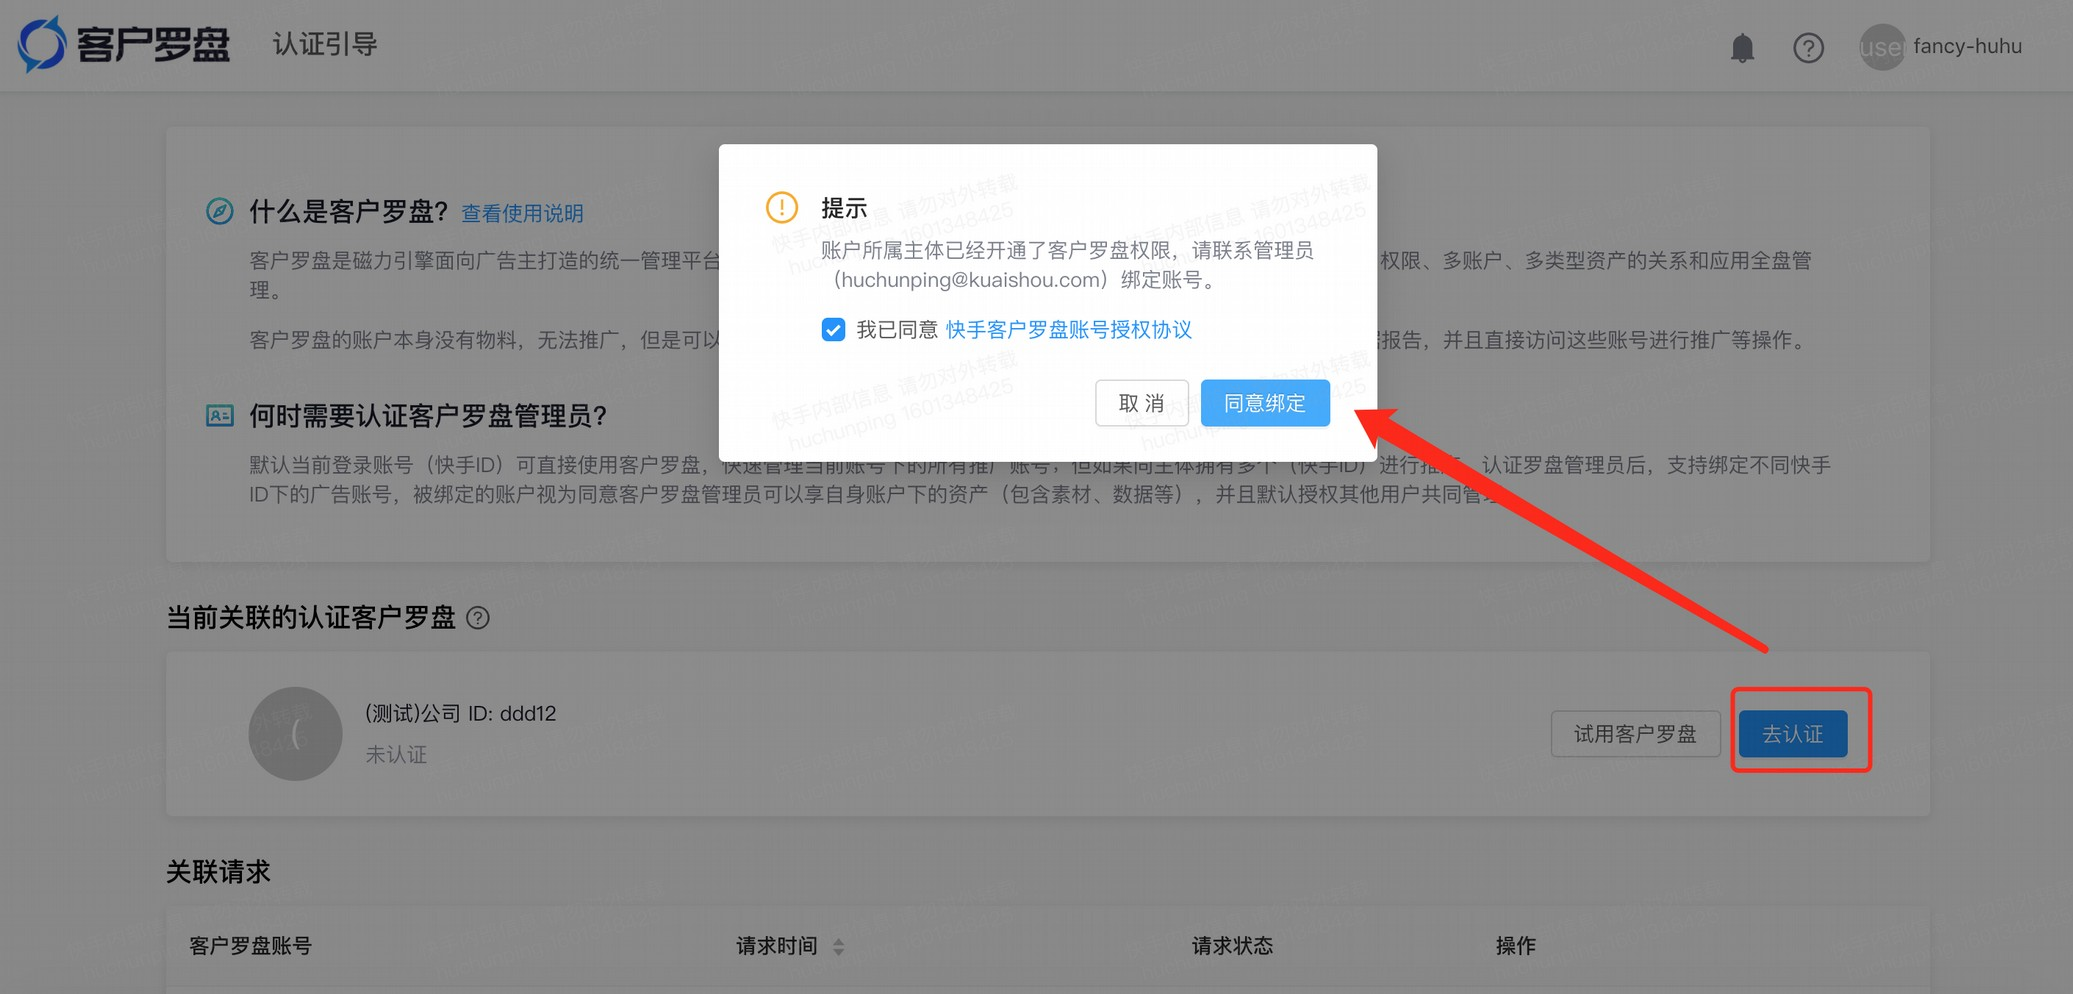Confirm binding with the 同意绑定 button

1264,403
